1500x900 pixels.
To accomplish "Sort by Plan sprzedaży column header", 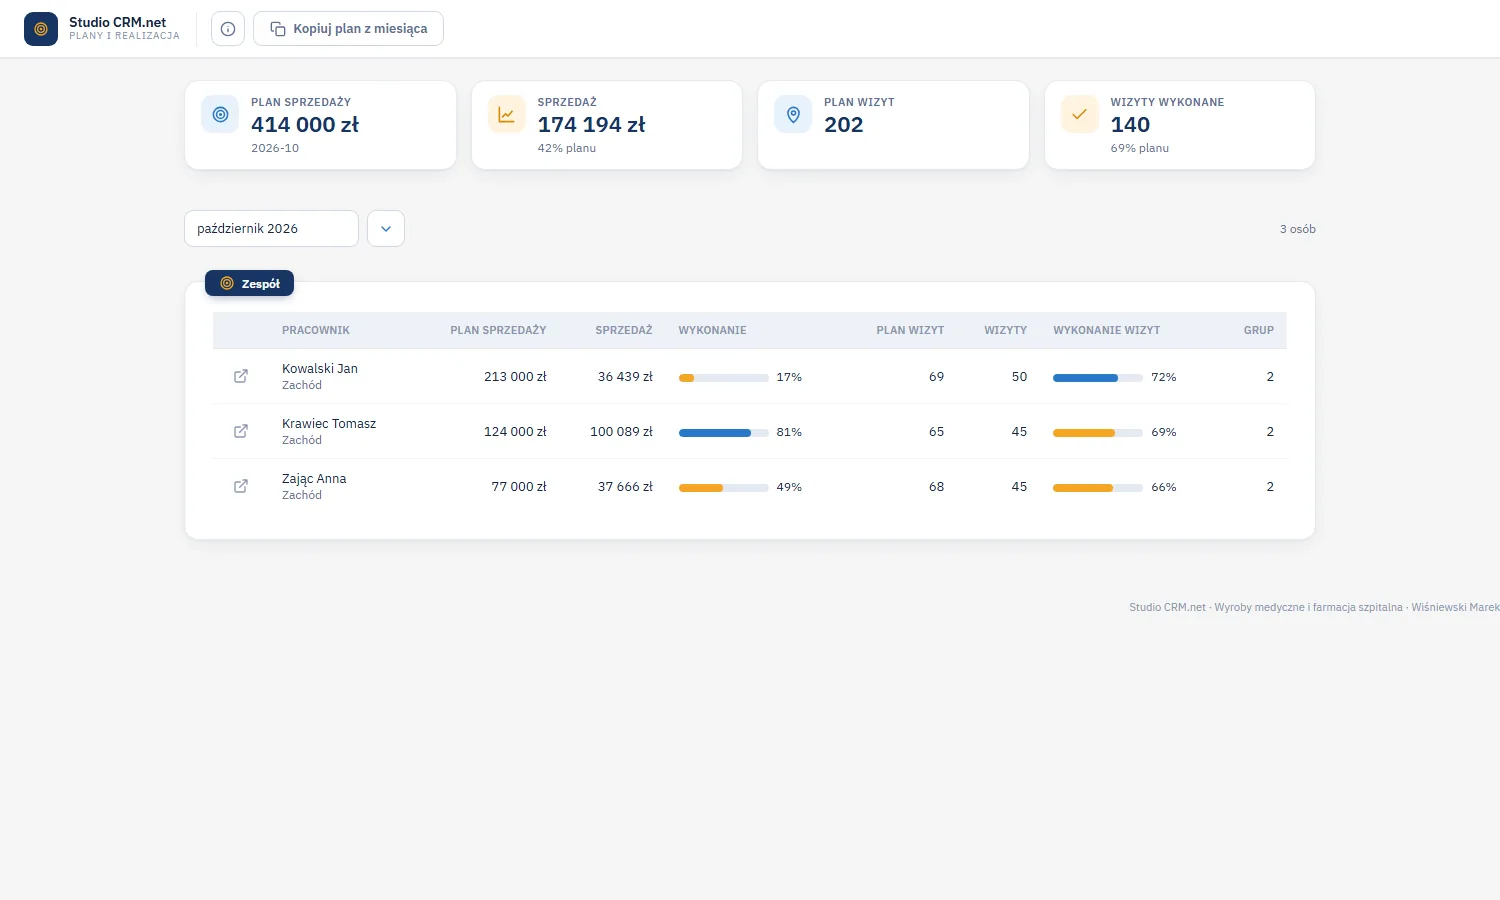I will coord(498,330).
